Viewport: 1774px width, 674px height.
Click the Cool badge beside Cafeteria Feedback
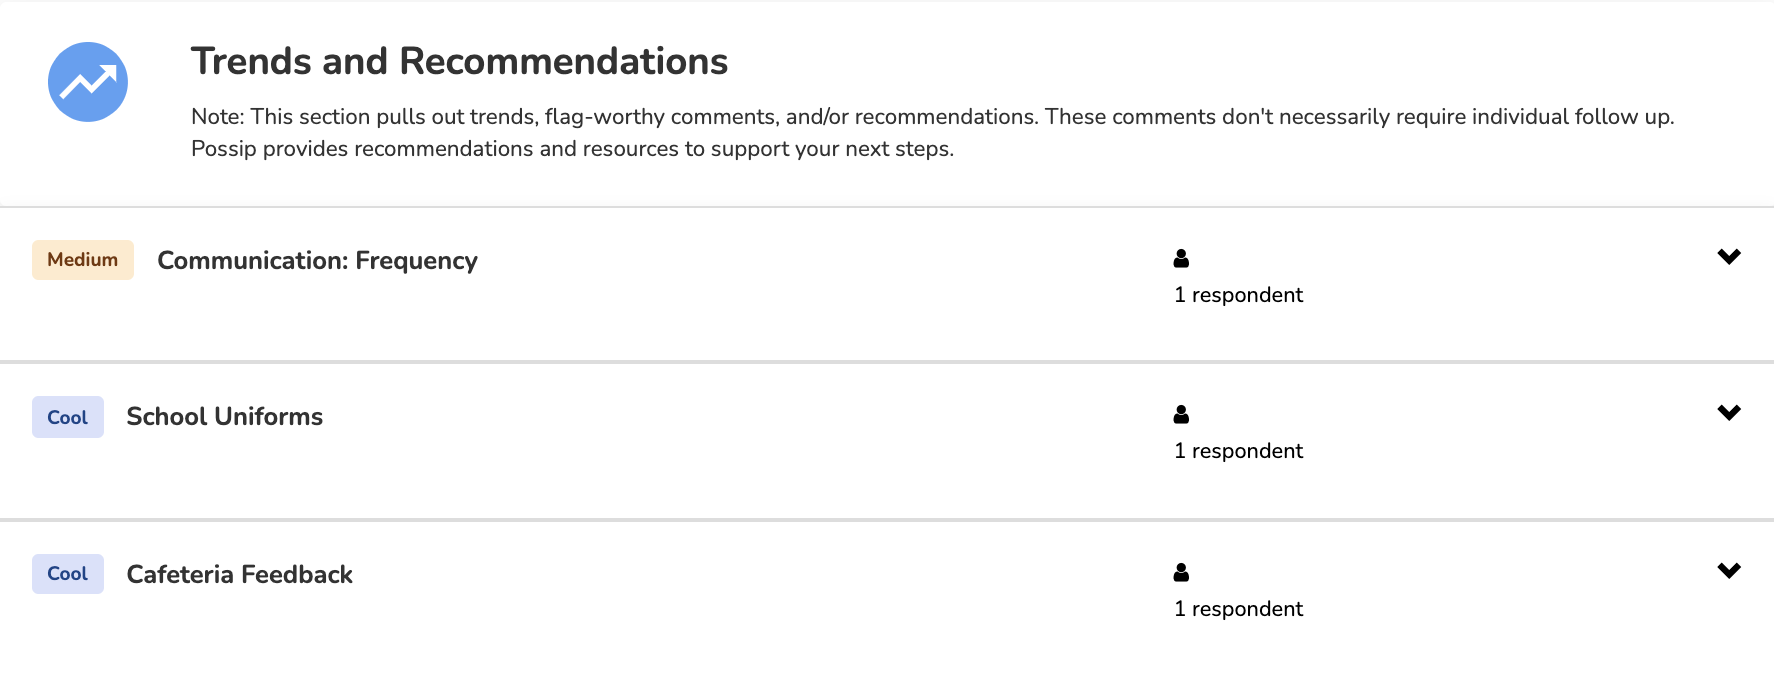pos(68,574)
